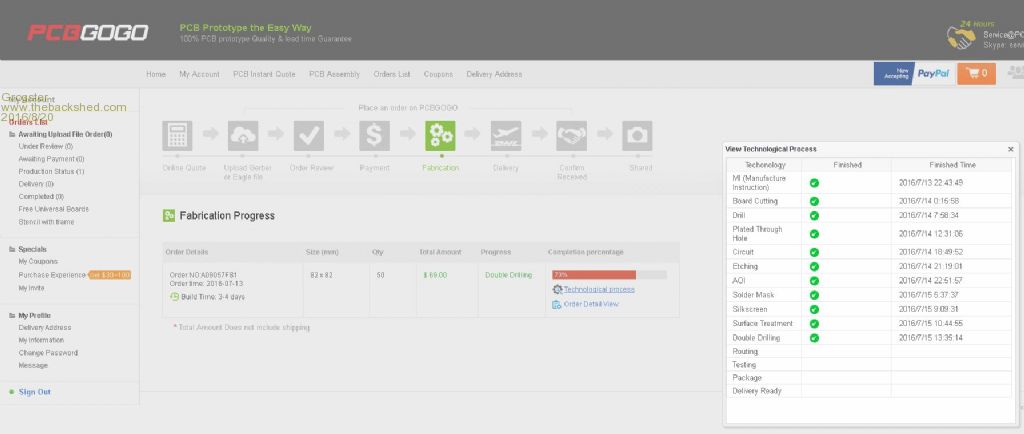Image resolution: width=1024 pixels, height=434 pixels.
Task: Click the Confirm Received handshake icon
Action: [x=571, y=135]
